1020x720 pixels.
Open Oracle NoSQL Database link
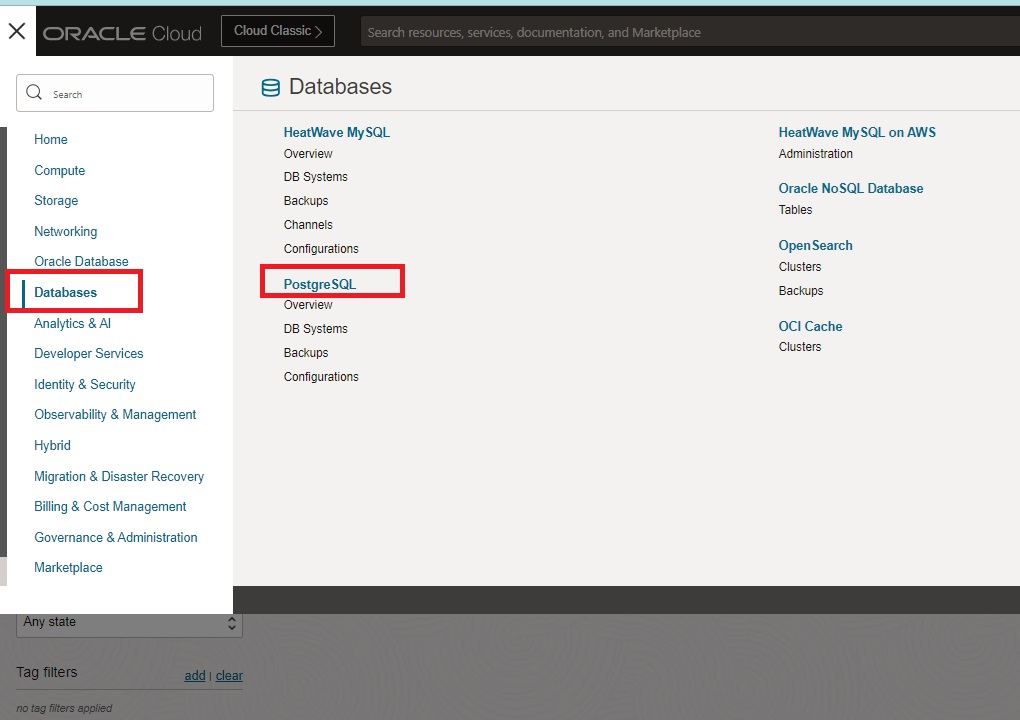point(851,188)
